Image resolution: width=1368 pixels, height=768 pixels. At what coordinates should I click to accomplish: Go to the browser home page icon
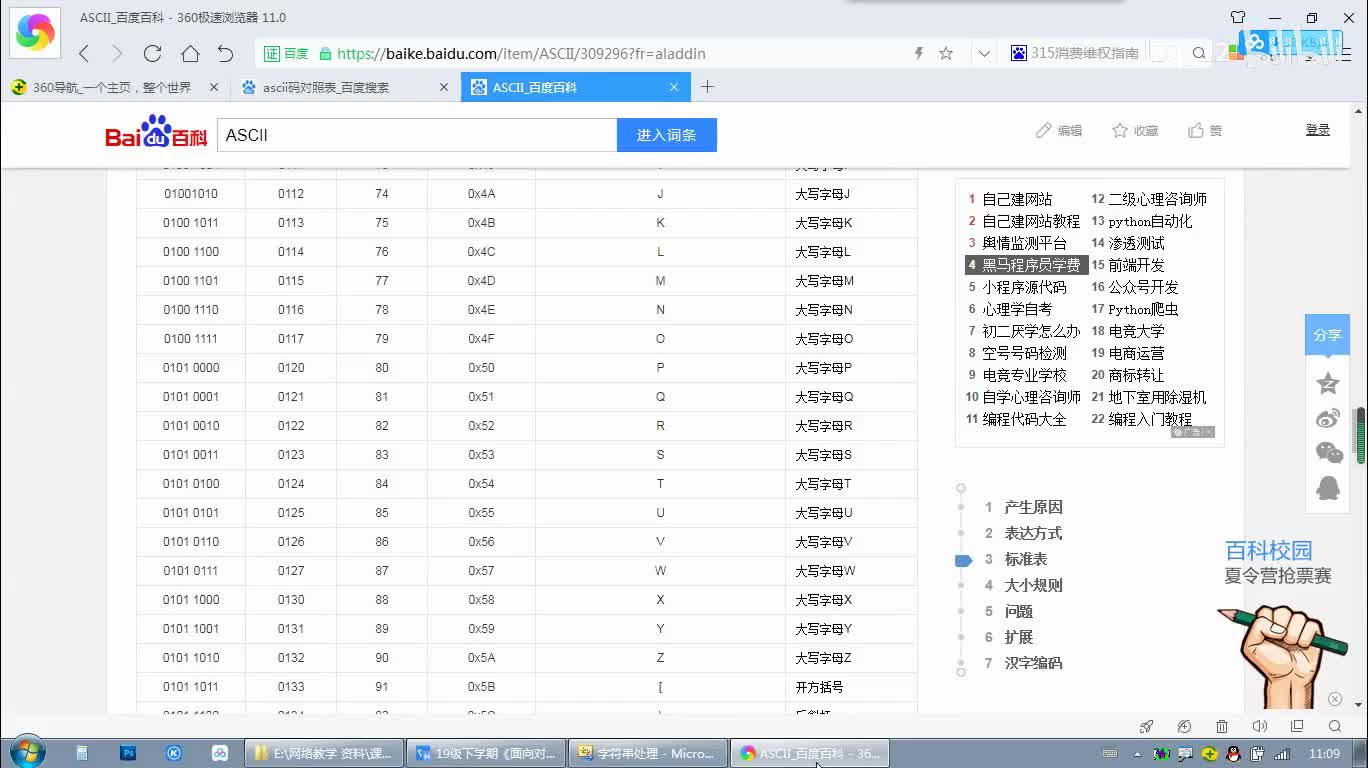pos(190,54)
